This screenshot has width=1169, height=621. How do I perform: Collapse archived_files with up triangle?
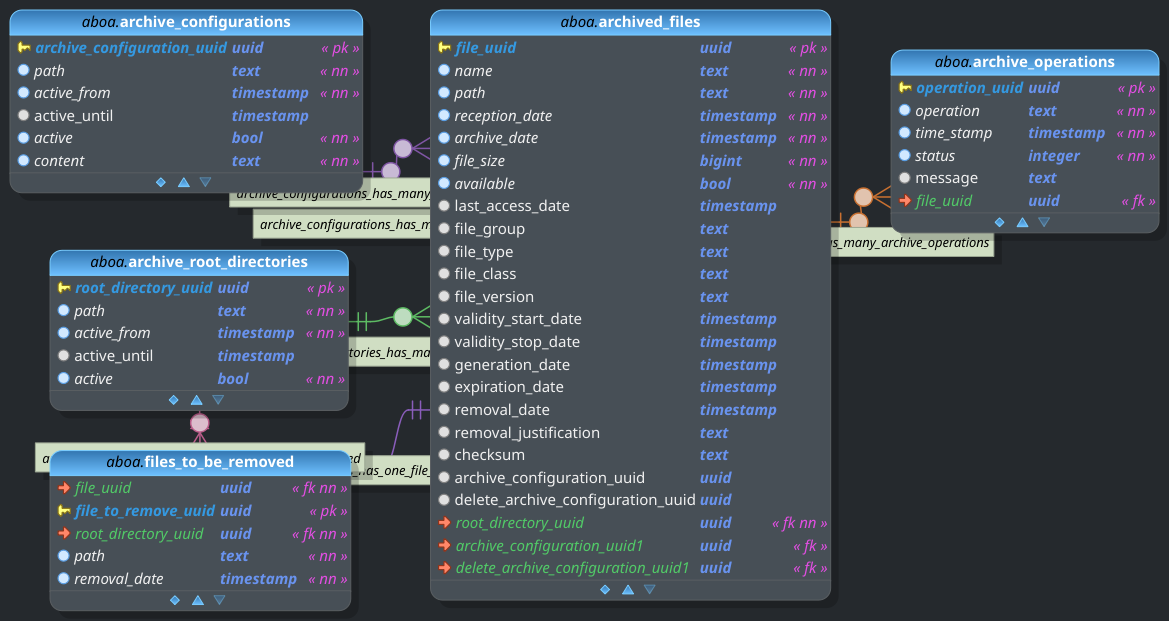coord(628,590)
